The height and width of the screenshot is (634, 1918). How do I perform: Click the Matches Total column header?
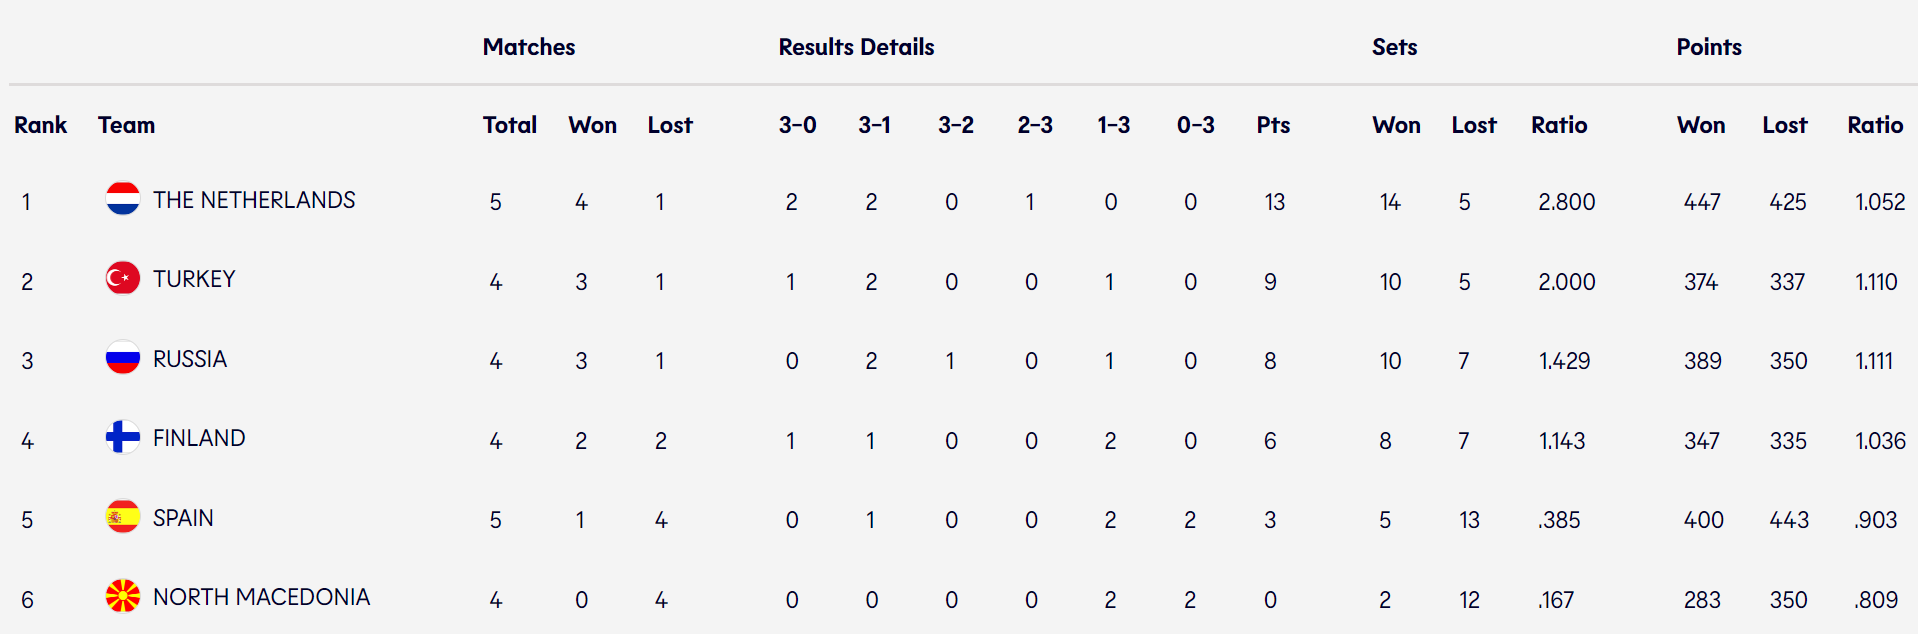pyautogui.click(x=510, y=125)
